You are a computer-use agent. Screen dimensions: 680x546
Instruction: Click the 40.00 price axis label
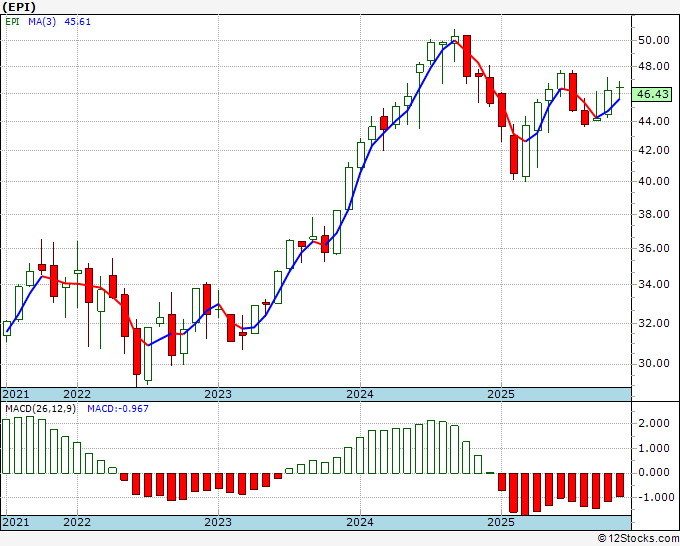pyautogui.click(x=654, y=181)
